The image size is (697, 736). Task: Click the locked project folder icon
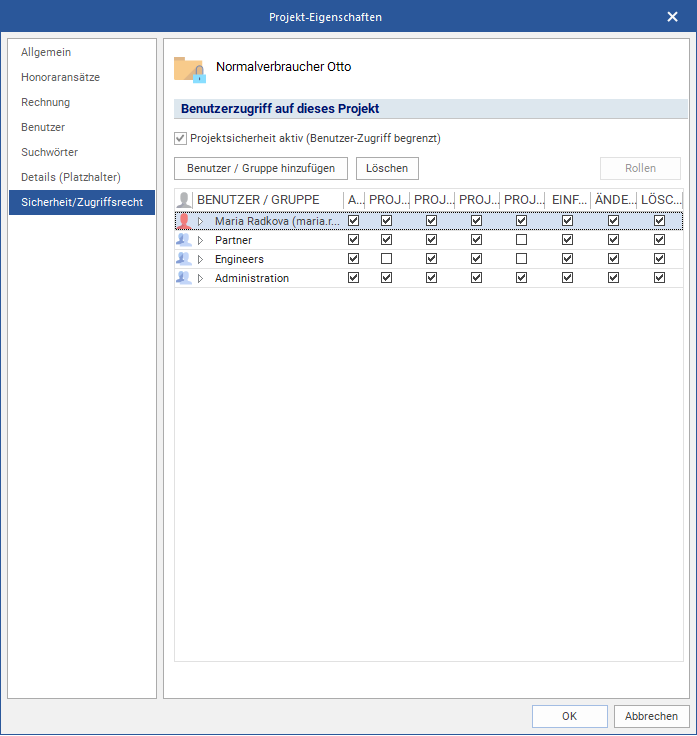[x=190, y=69]
